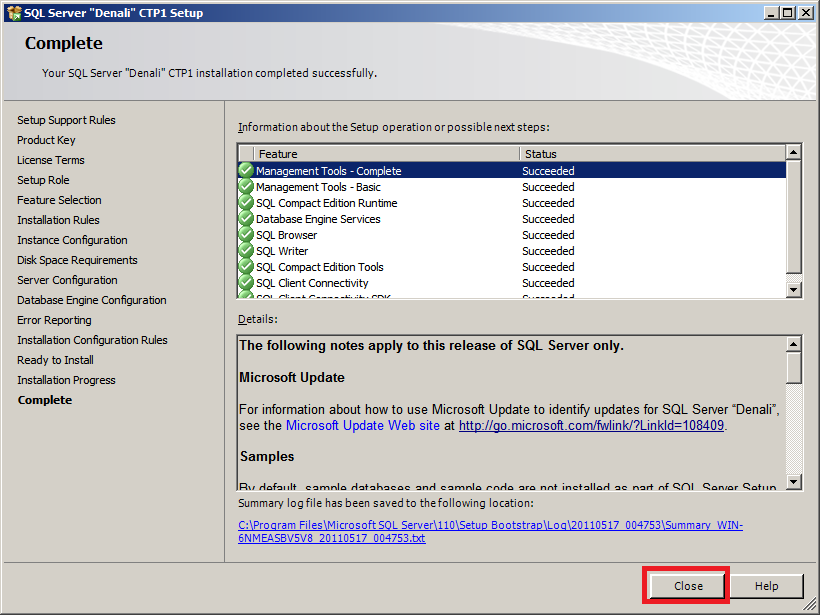
Task: Select the SQL Compact Edition Runtime row
Action: tap(512, 203)
